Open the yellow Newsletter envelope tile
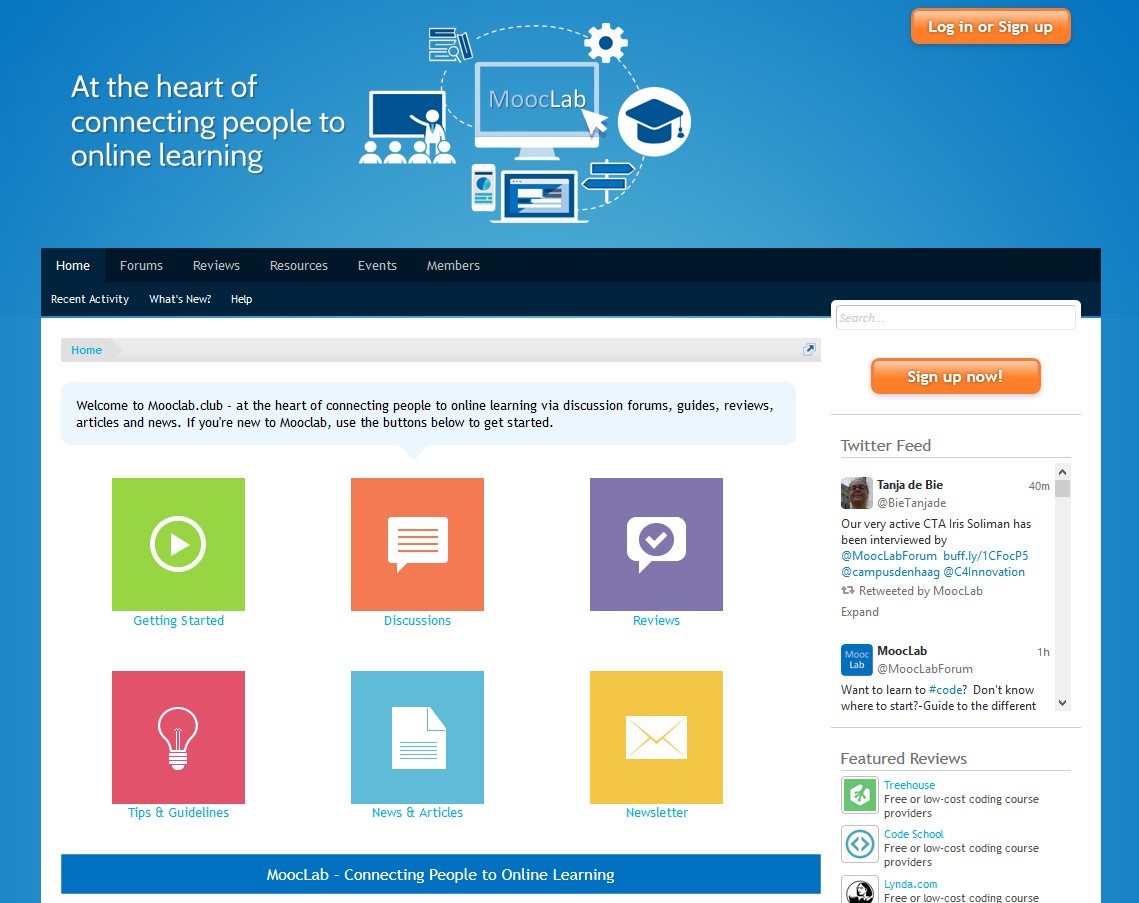 point(656,737)
